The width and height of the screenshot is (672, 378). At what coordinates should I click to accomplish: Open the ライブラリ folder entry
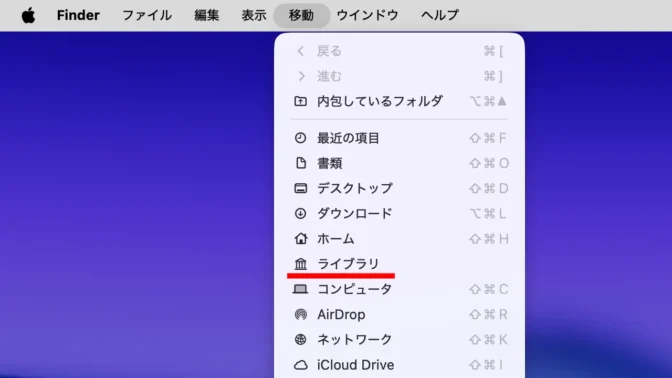tap(399, 264)
